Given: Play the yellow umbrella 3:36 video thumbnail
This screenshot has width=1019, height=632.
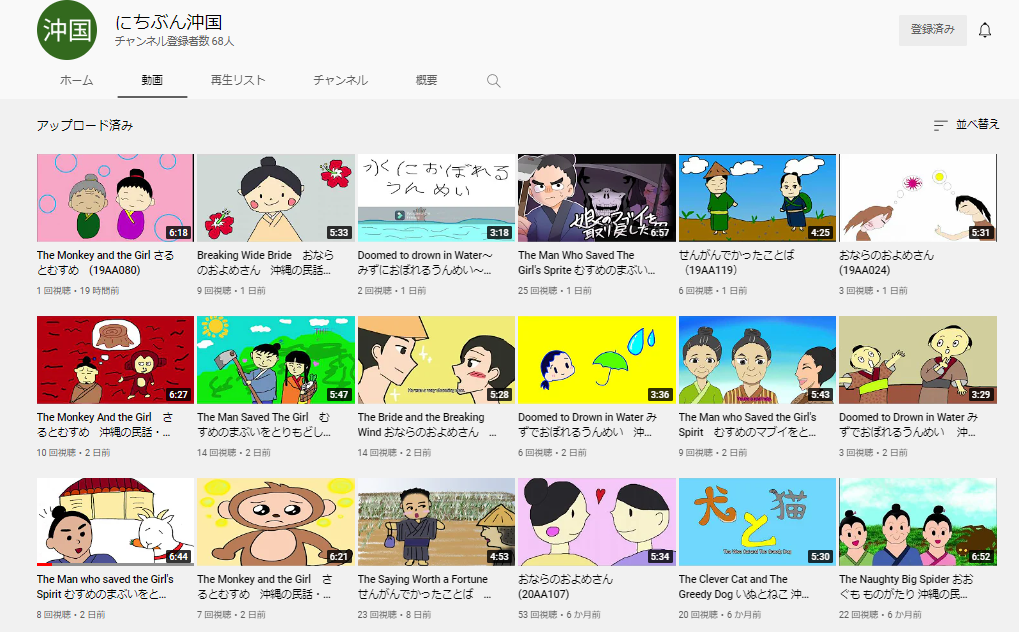Looking at the screenshot, I should click(596, 359).
